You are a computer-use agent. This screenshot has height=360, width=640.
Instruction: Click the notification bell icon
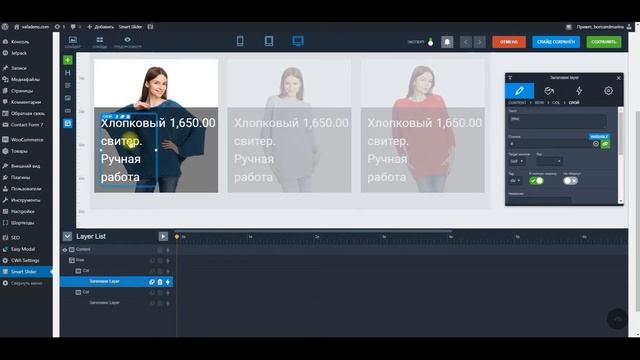tap(447, 42)
